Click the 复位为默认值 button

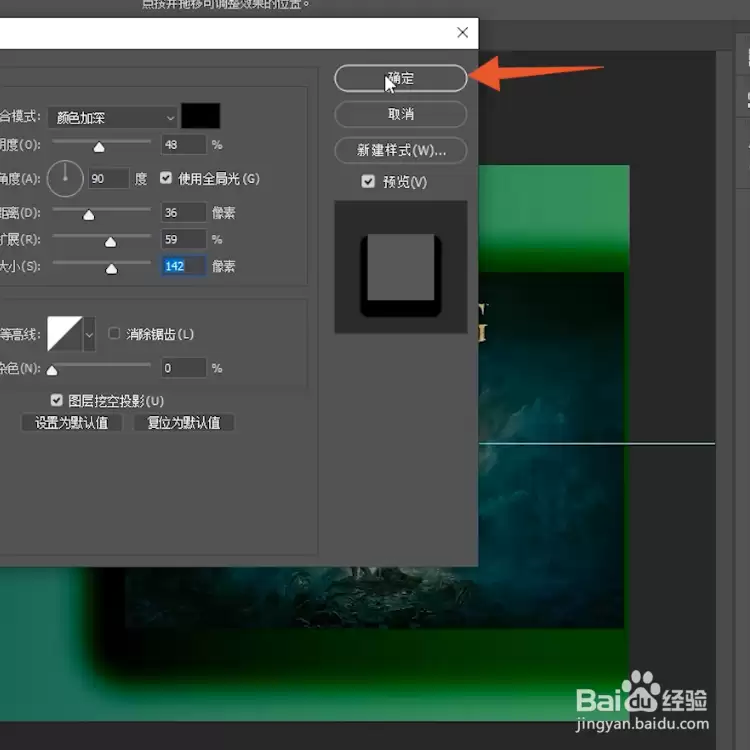[184, 422]
